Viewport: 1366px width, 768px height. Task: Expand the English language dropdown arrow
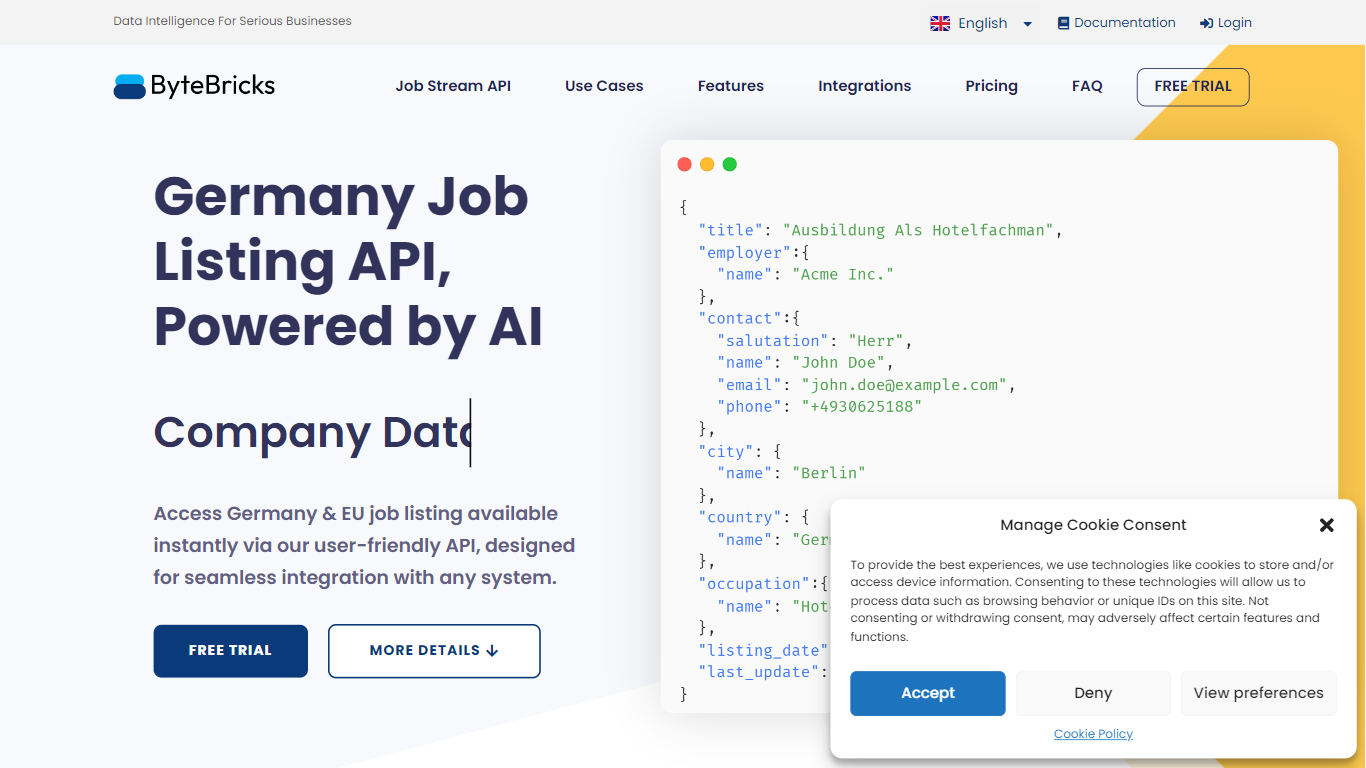1027,24
